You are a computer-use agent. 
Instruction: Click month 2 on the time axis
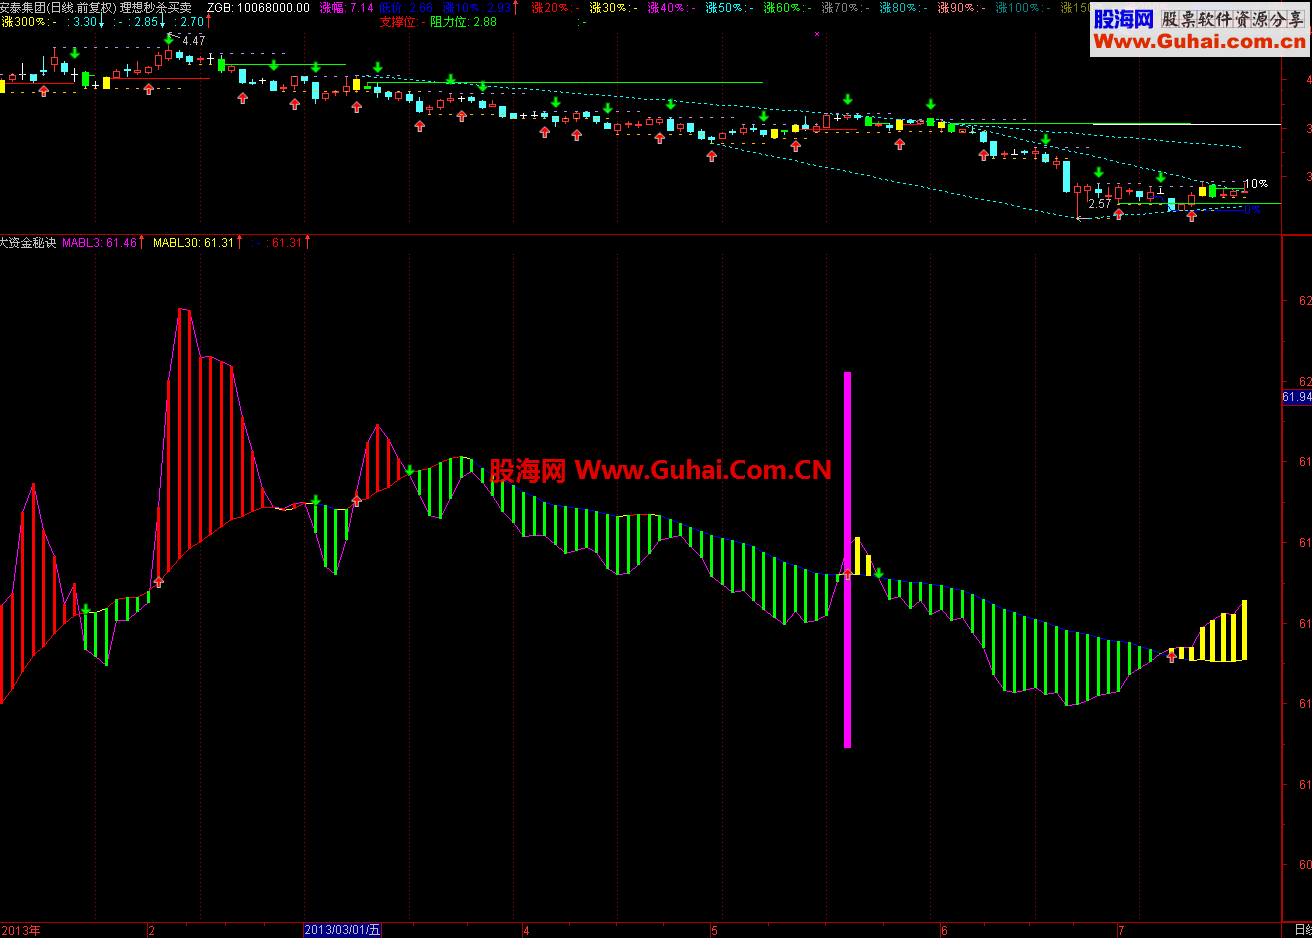click(152, 930)
